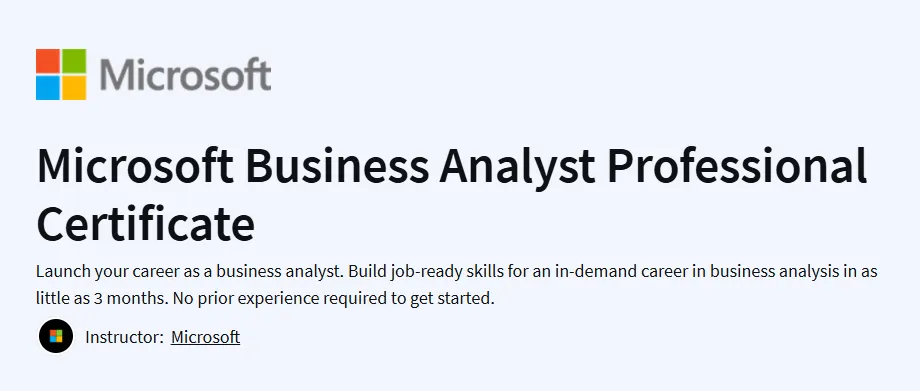920x391 pixels.
Task: Click the word 'Certificate' in the title
Action: click(146, 225)
